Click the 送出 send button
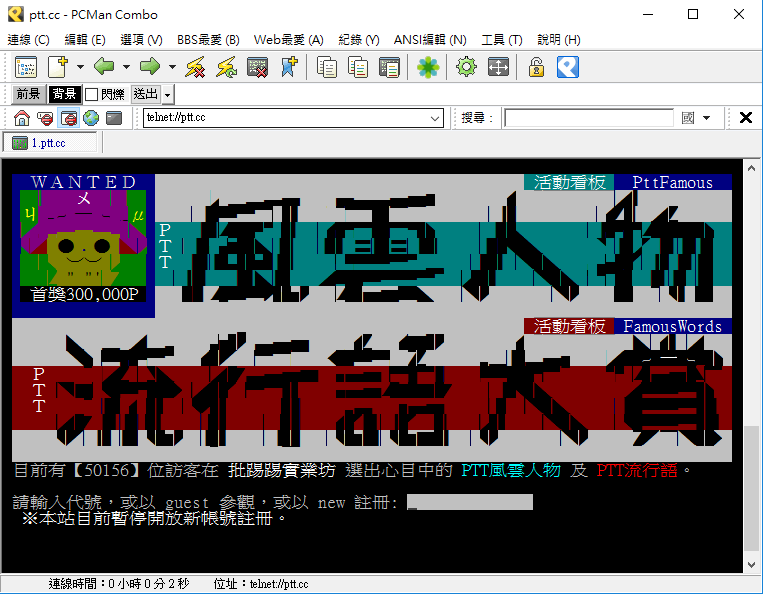Viewport: 763px width, 594px height. coord(146,94)
